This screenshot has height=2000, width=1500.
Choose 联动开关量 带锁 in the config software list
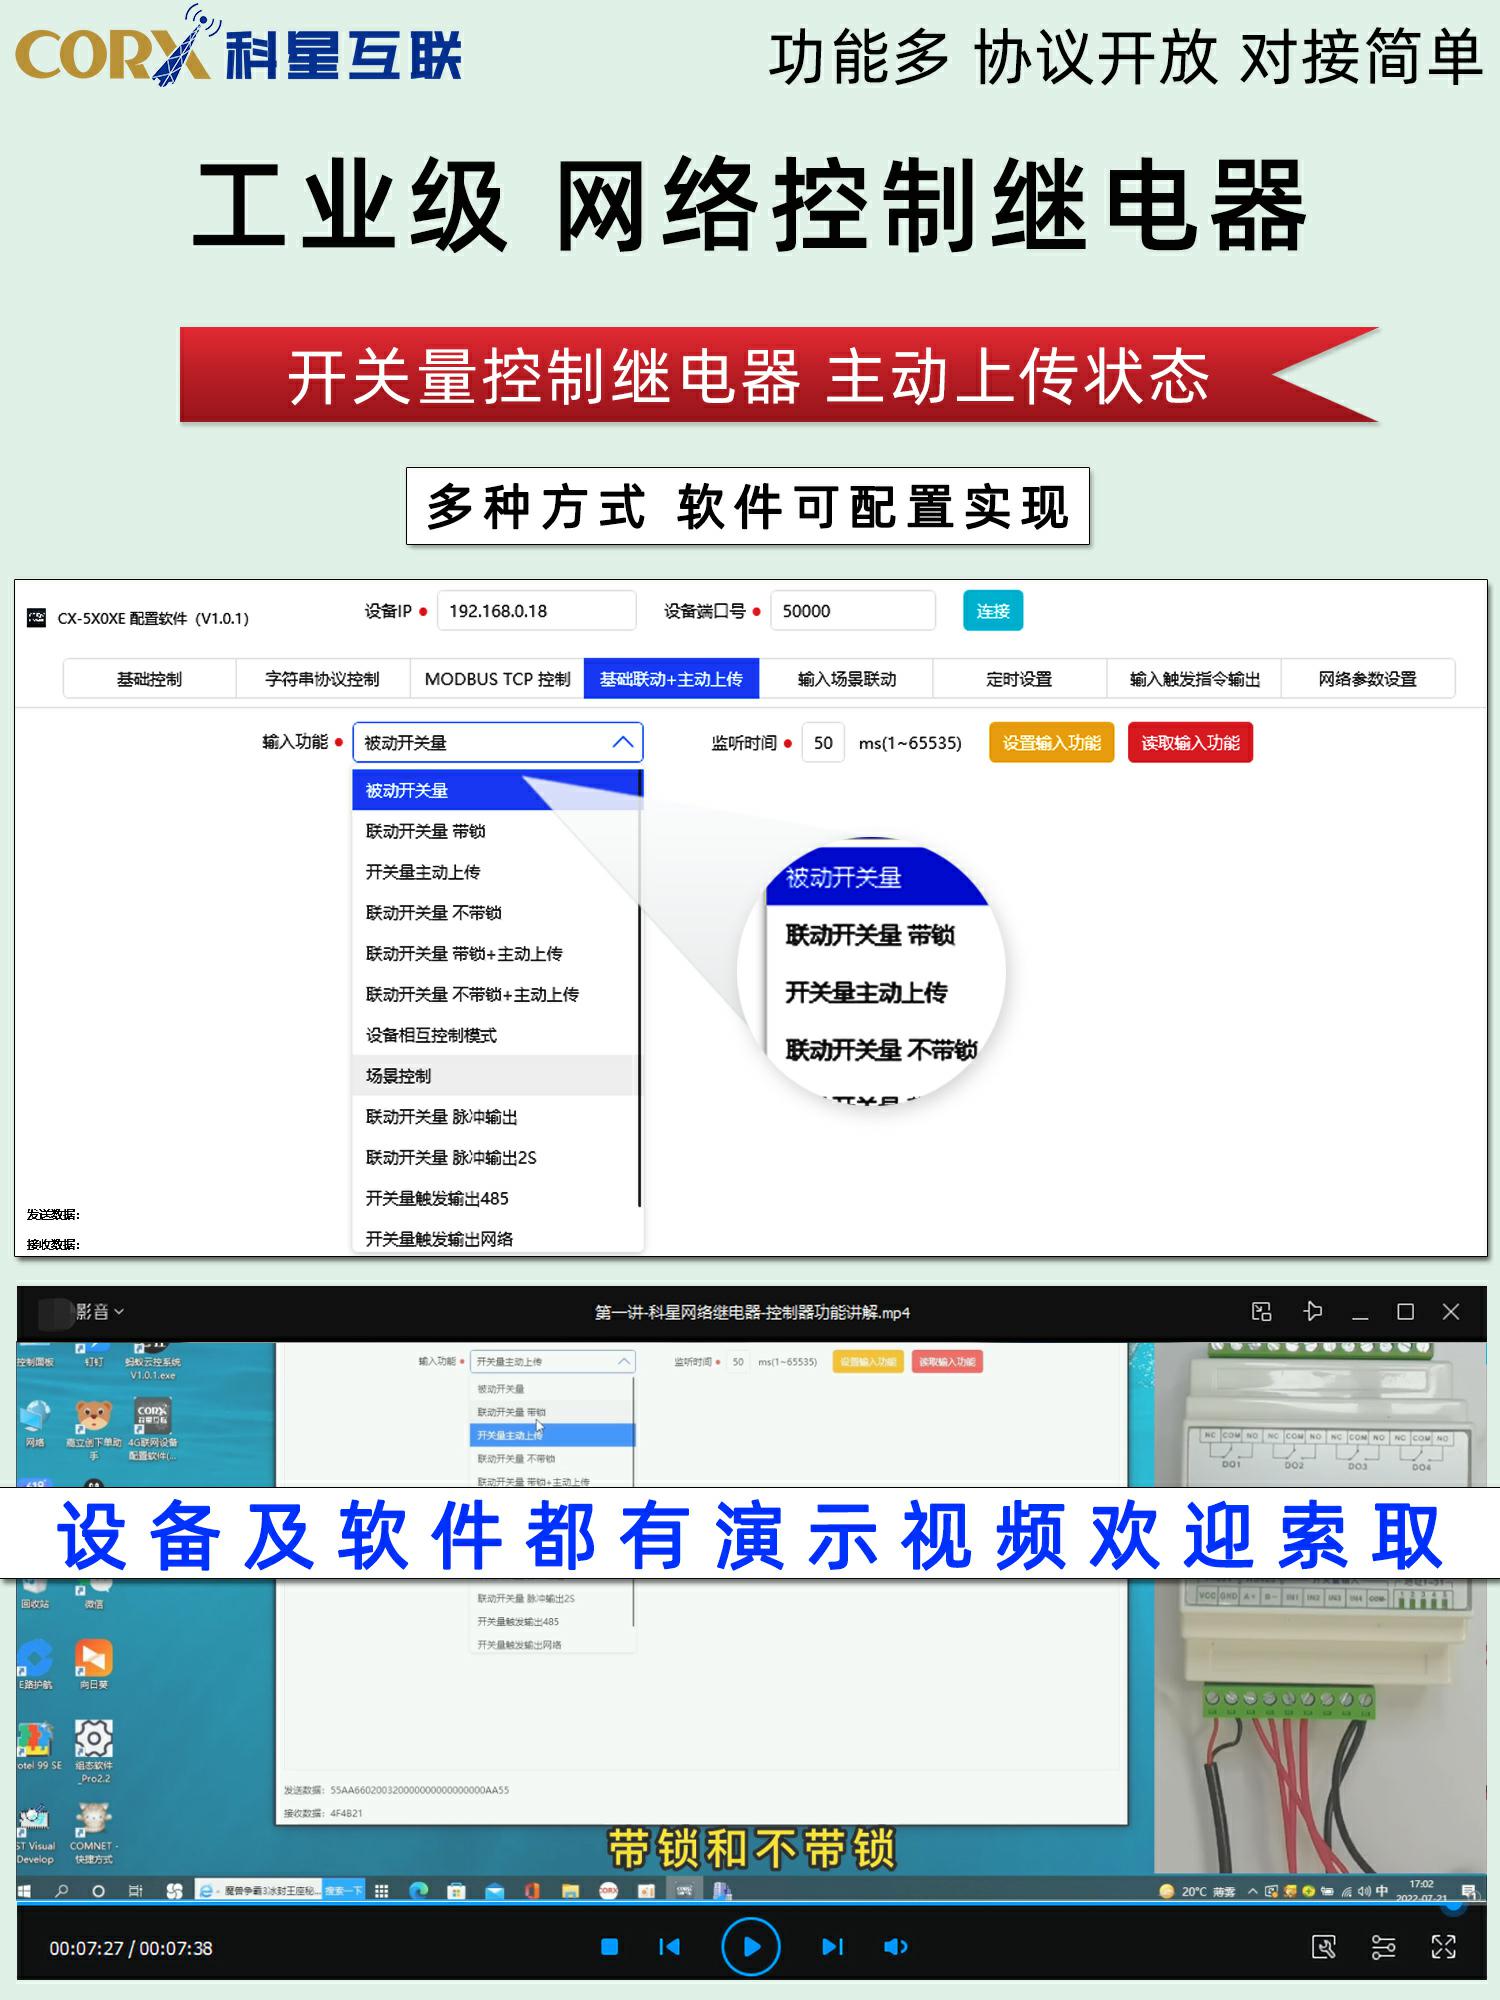click(497, 831)
